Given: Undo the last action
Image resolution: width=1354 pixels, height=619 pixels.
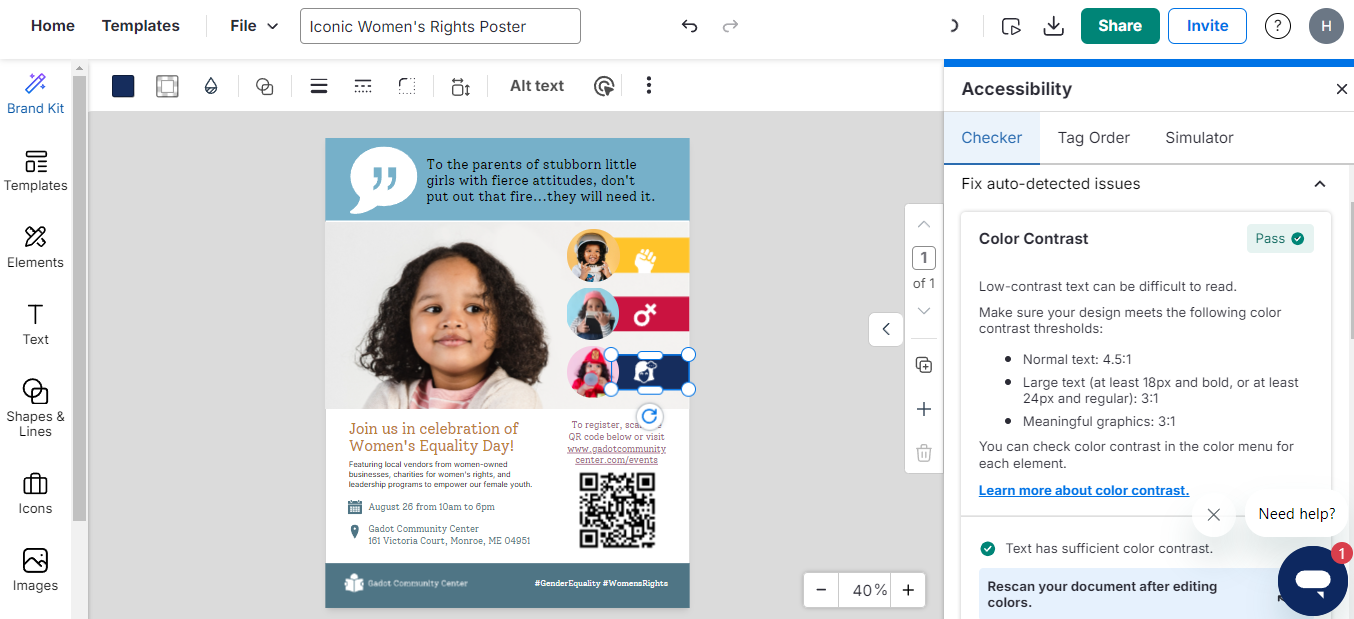Looking at the screenshot, I should (x=689, y=26).
